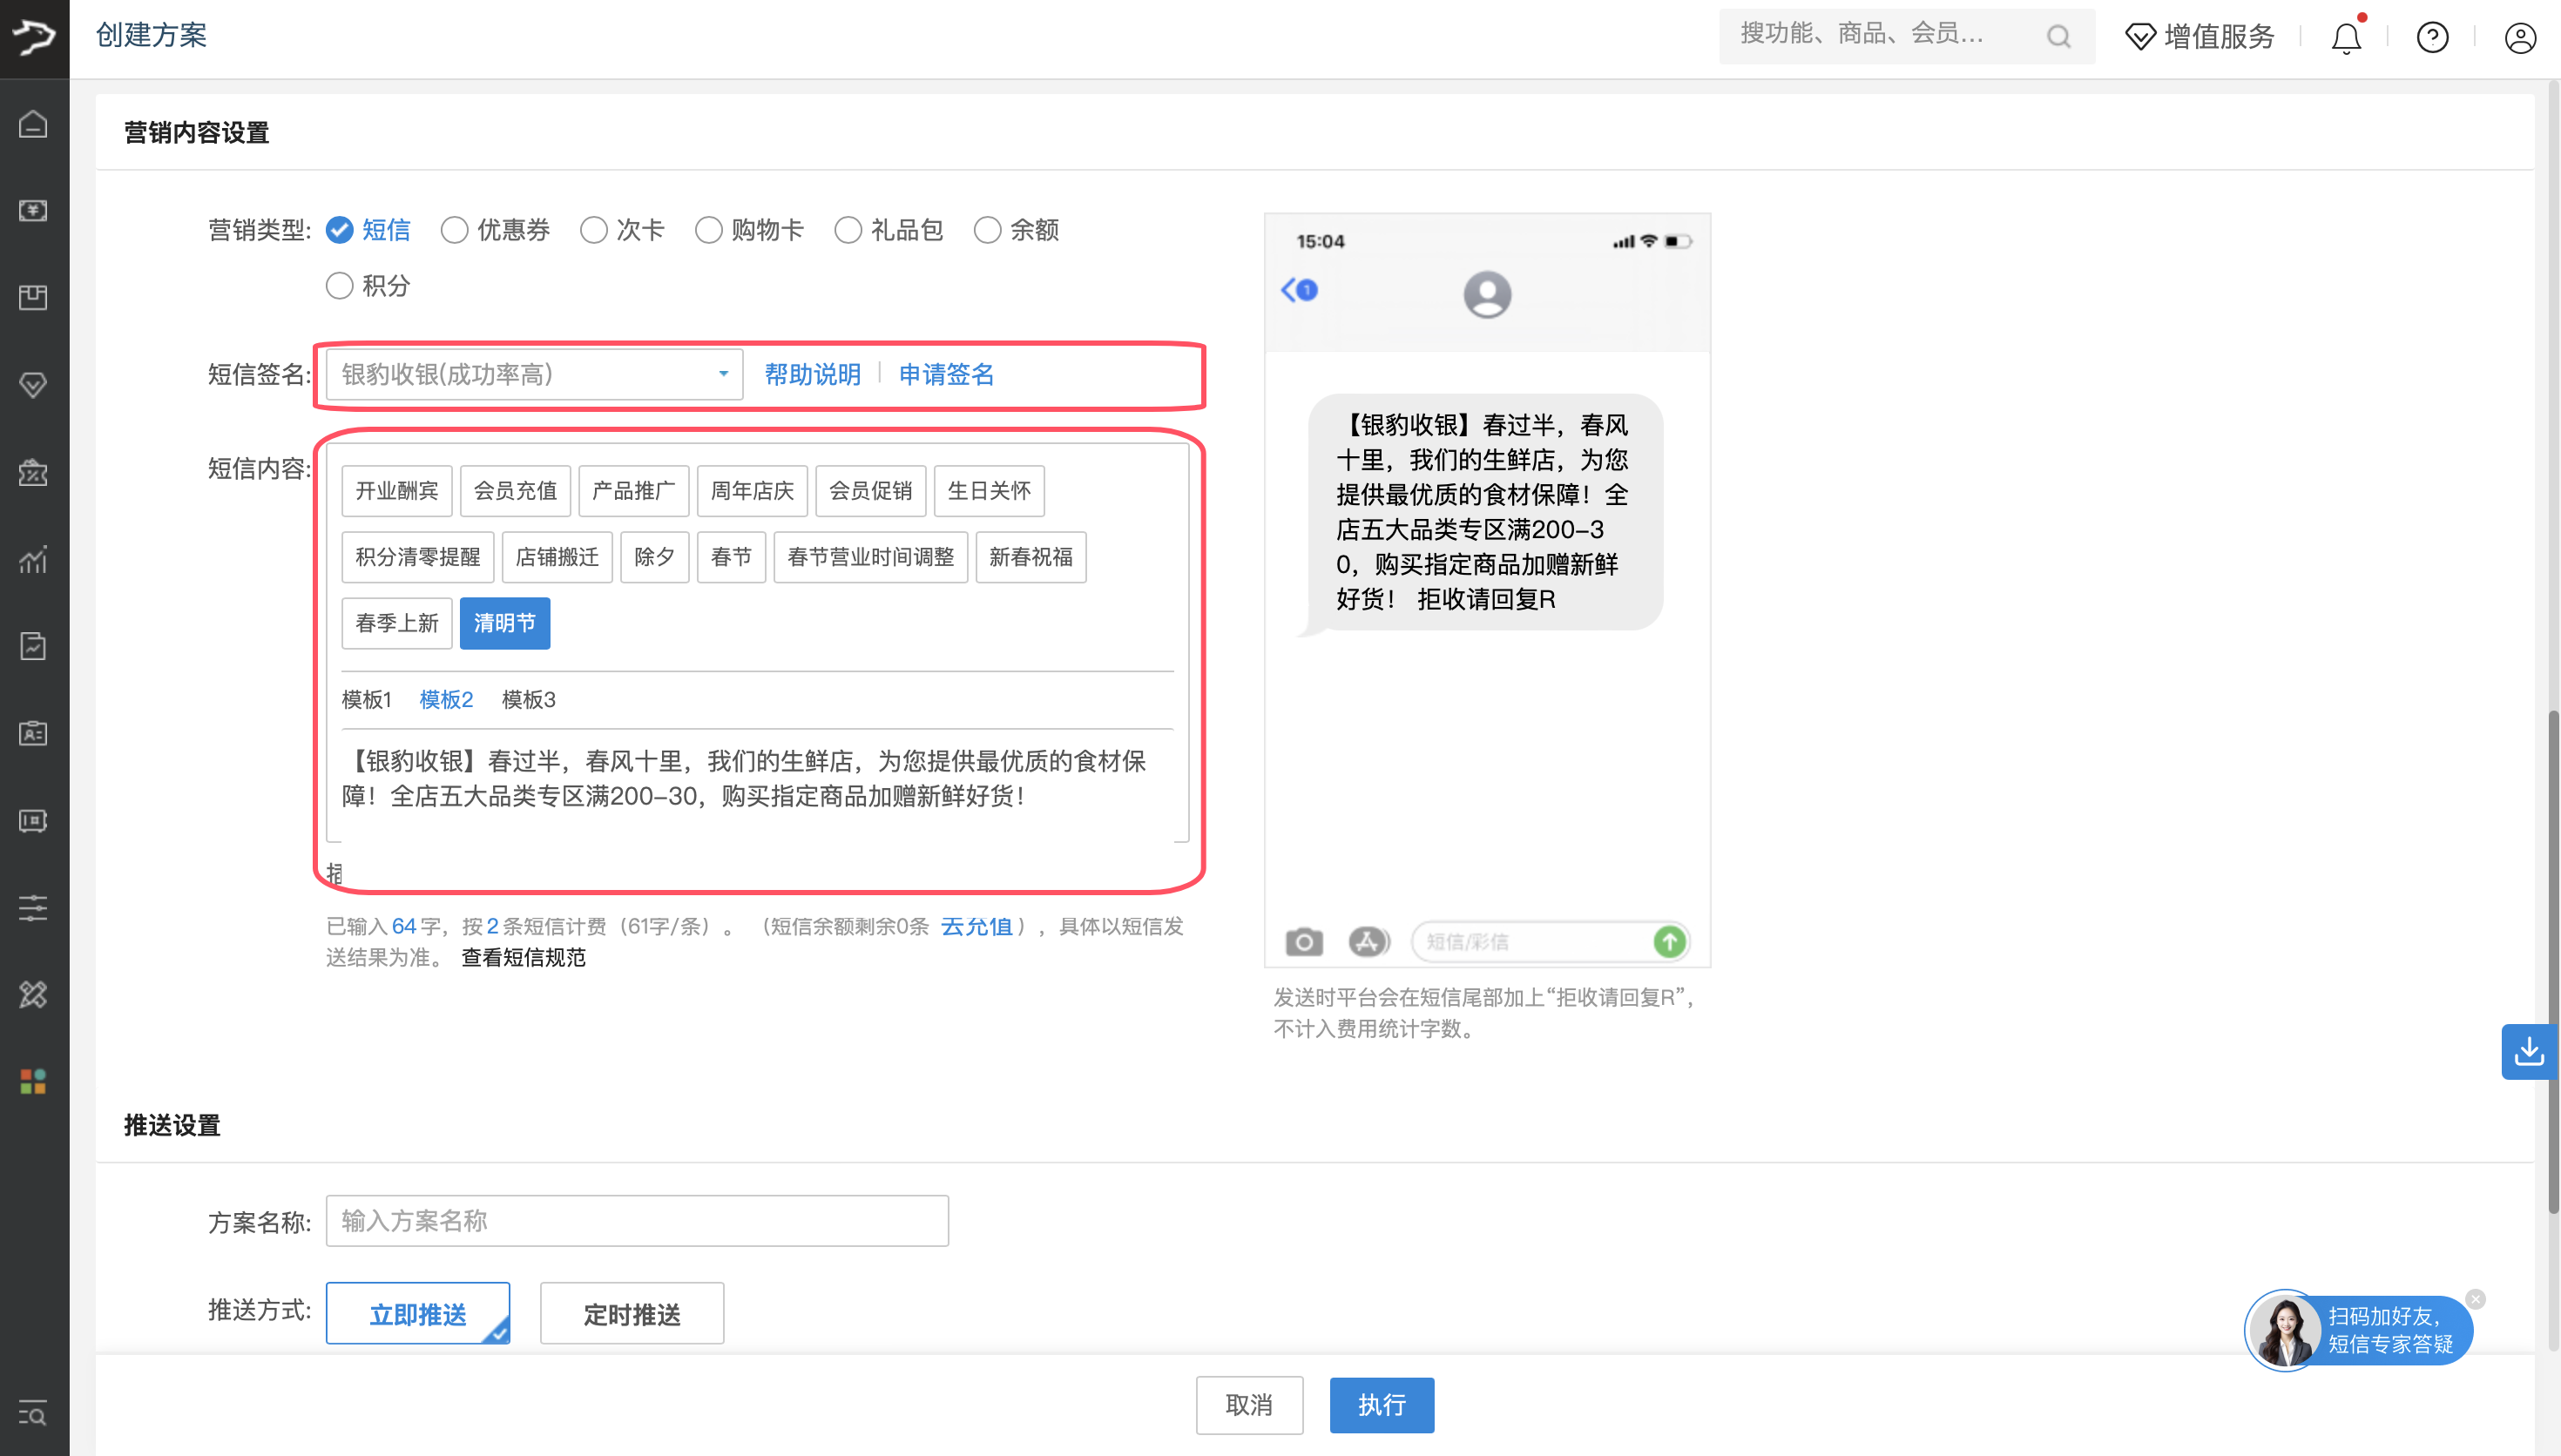Expand the 短信签名 signature dropdown
This screenshot has width=2561, height=1456.
[x=534, y=374]
